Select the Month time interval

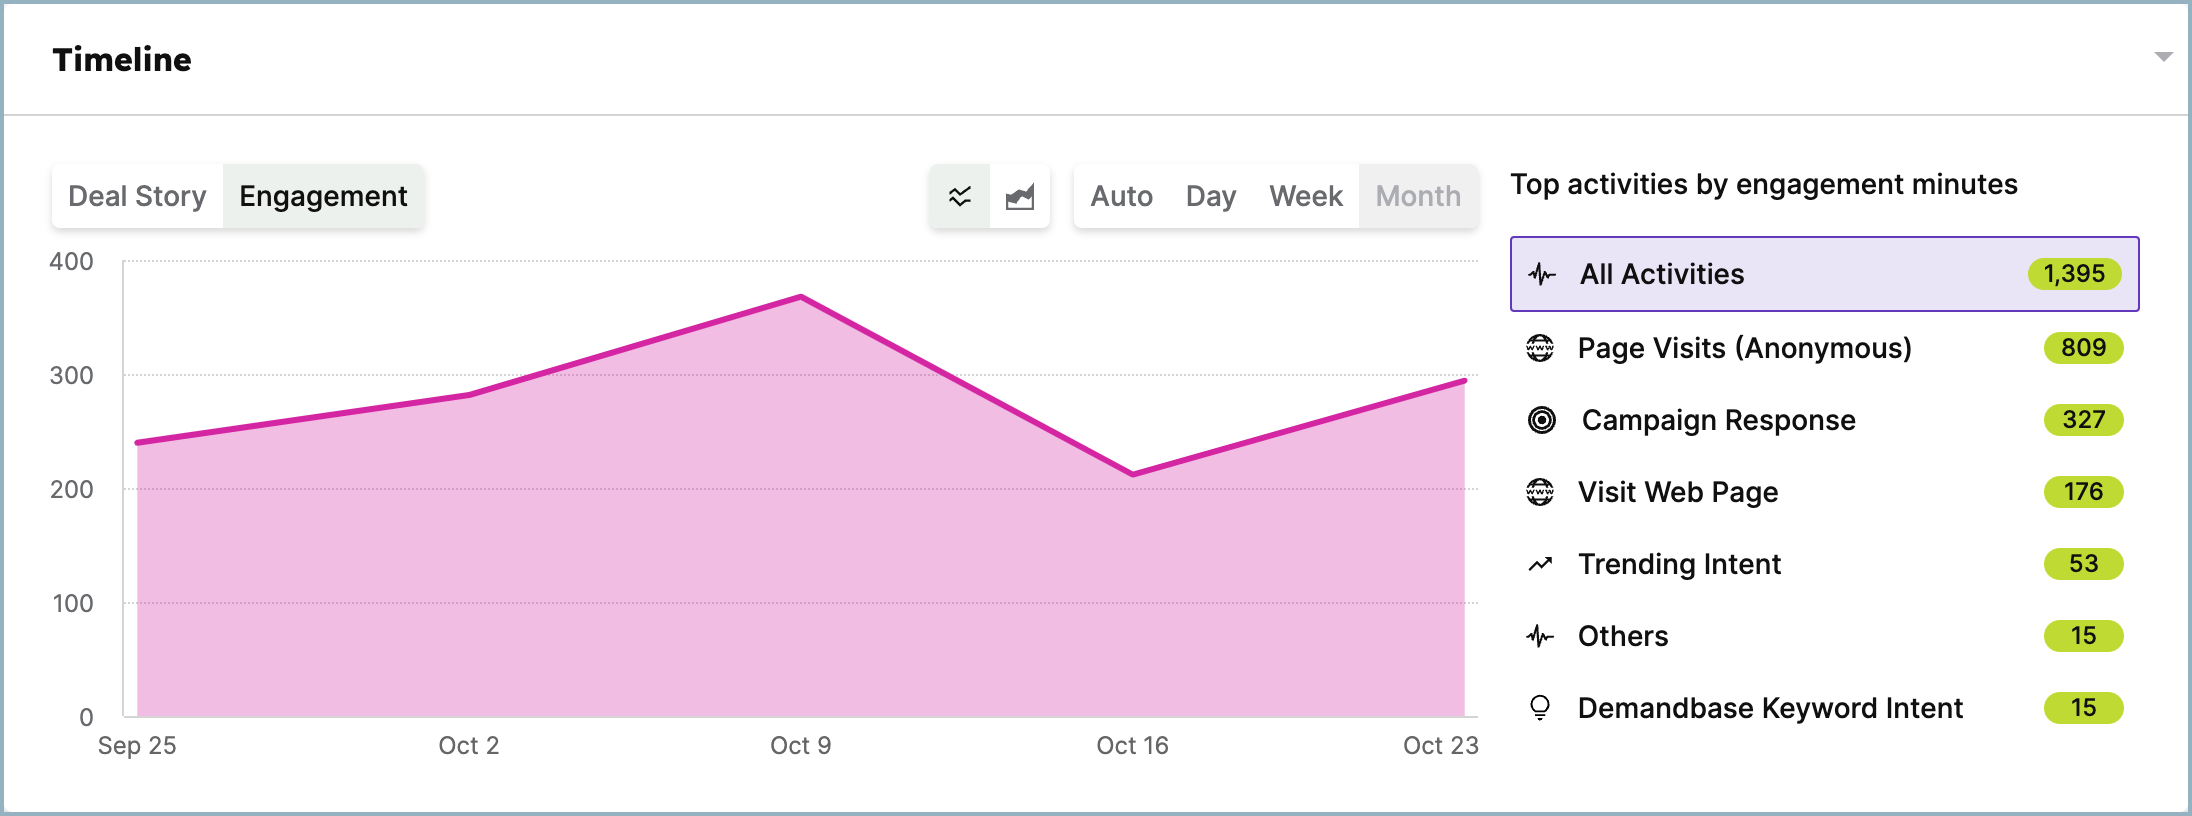(1418, 196)
